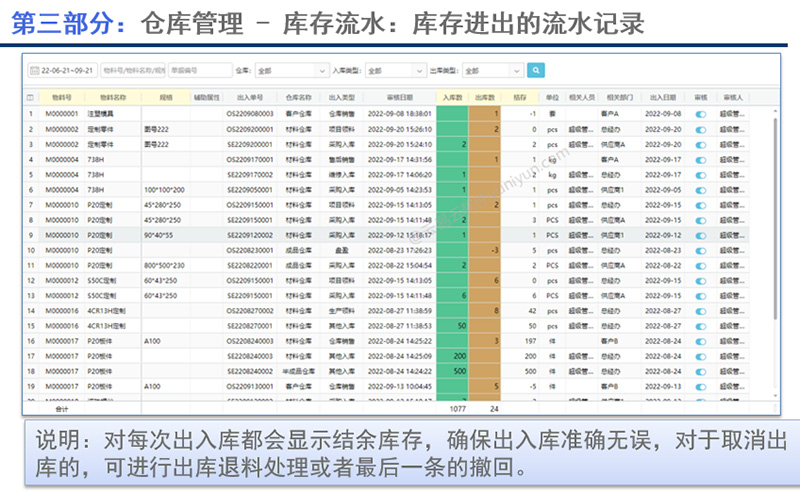Click the date range field 22-06-21~09-21
The image size is (800, 492).
pos(62,70)
